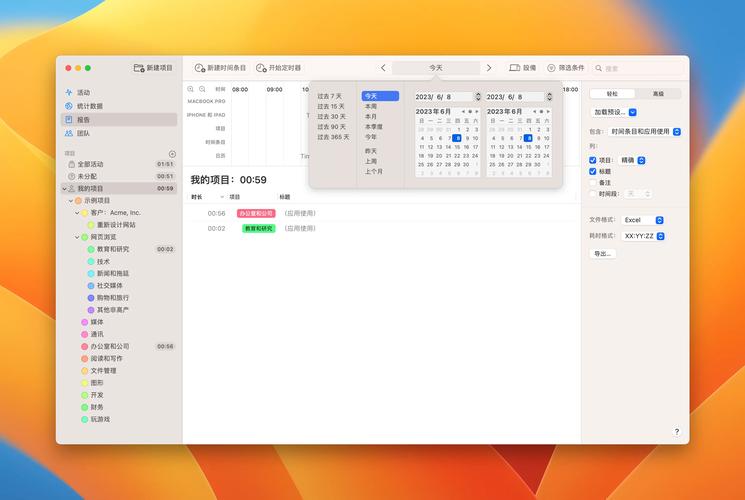Enable the 时间段 timespan checkbox
Image resolution: width=745 pixels, height=500 pixels.
[592, 194]
